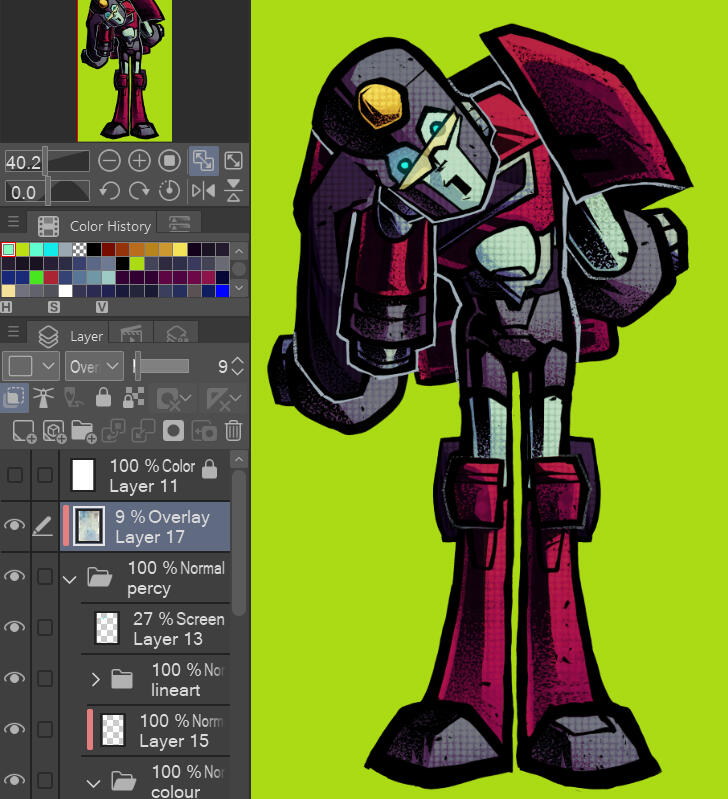
Task: Create a new vector layer
Action: coord(54,431)
